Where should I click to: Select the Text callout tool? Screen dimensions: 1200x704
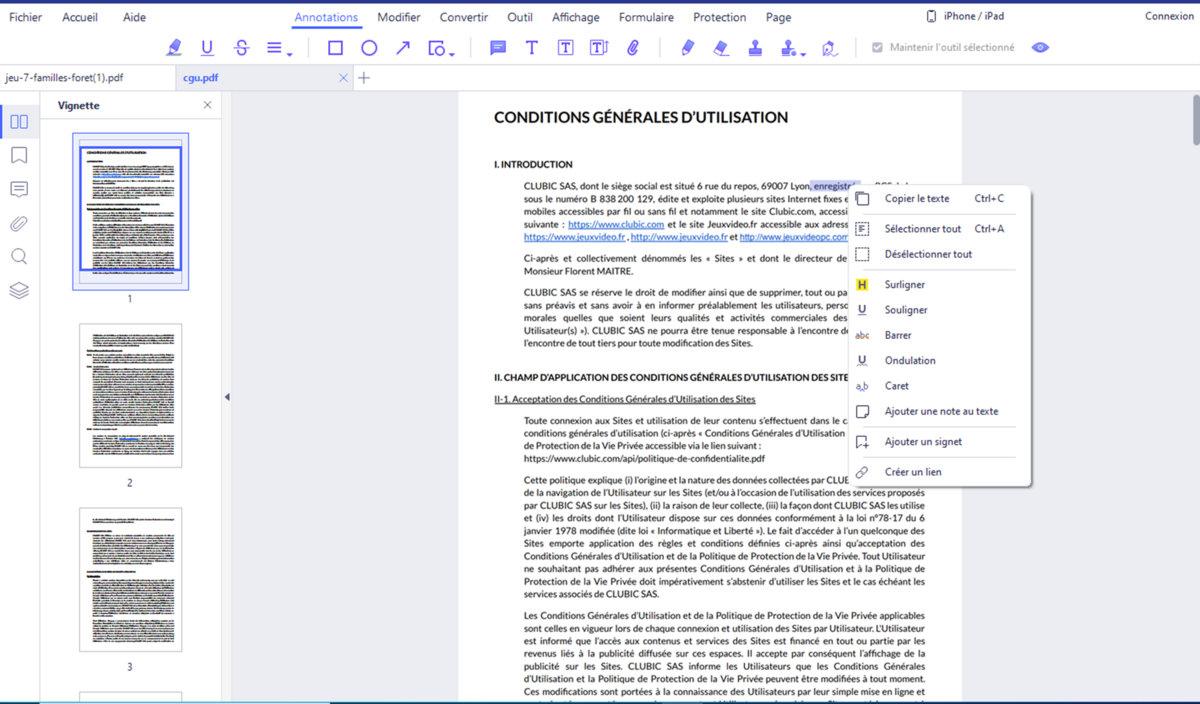pyautogui.click(x=599, y=47)
